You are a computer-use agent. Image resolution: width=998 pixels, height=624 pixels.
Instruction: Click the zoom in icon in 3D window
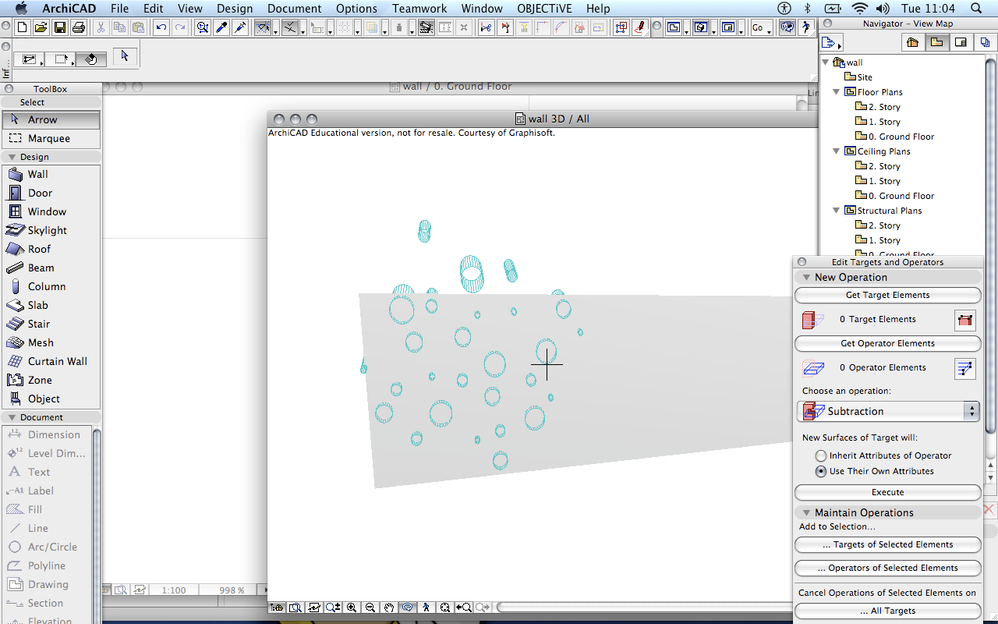[351, 607]
